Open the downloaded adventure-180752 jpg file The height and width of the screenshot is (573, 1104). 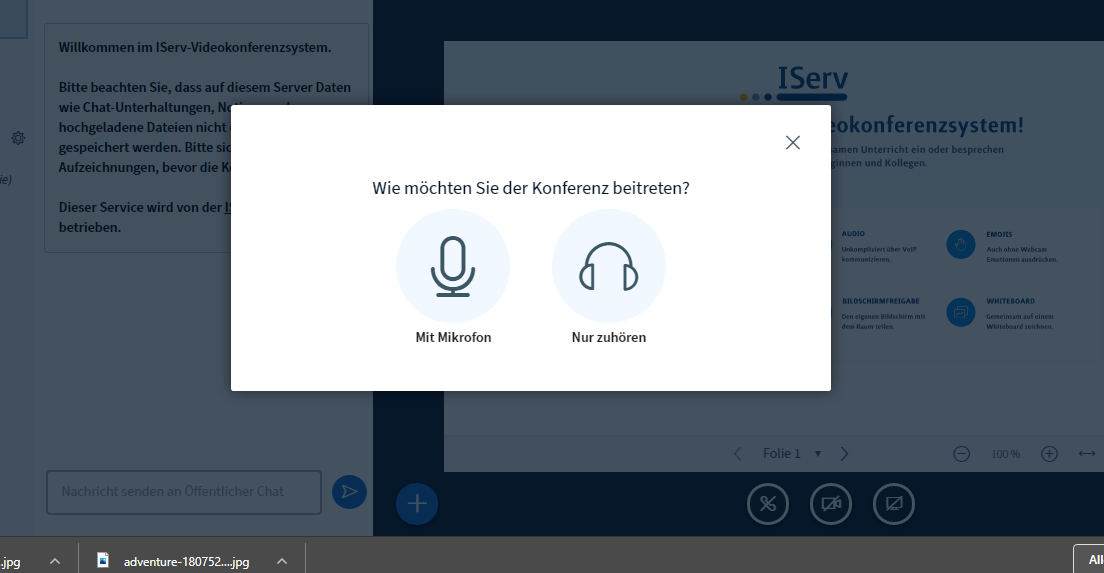(x=175, y=561)
